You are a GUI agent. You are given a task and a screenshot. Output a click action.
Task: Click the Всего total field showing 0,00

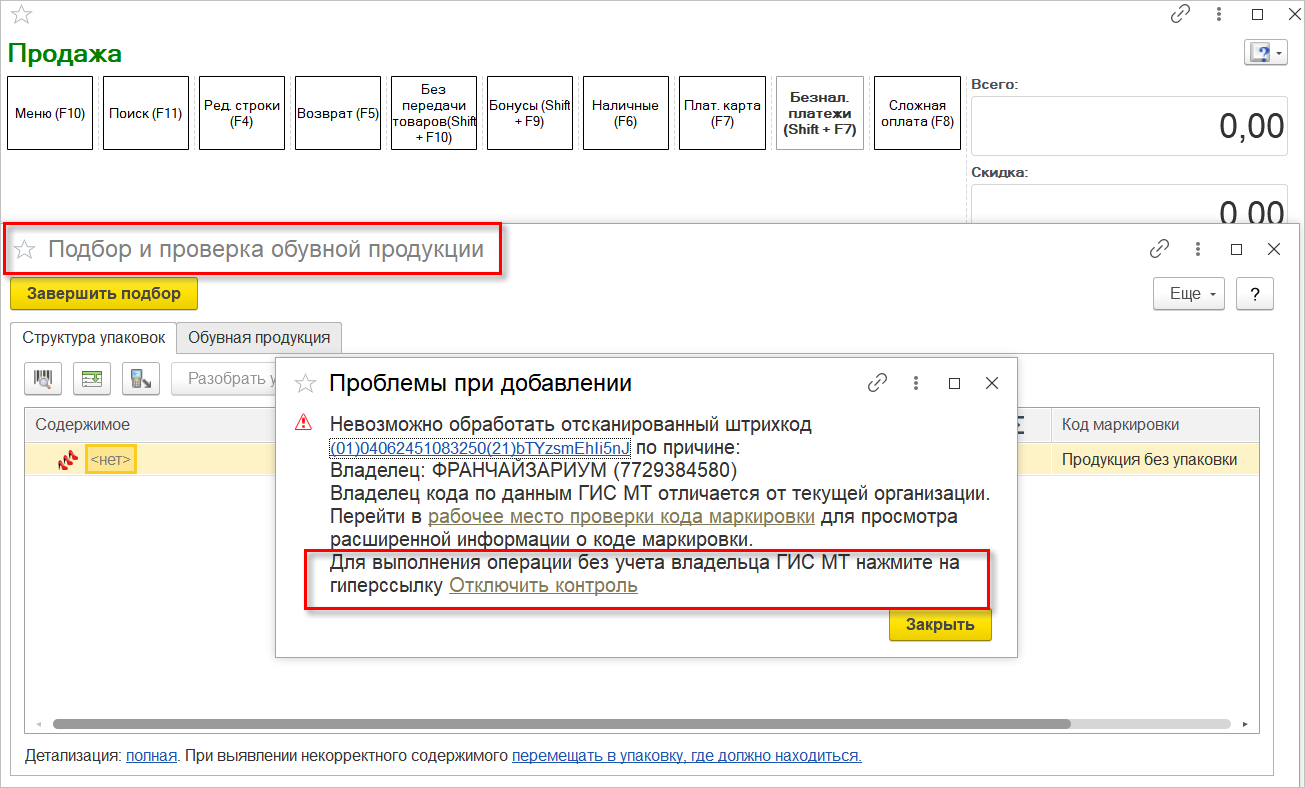coord(1129,126)
